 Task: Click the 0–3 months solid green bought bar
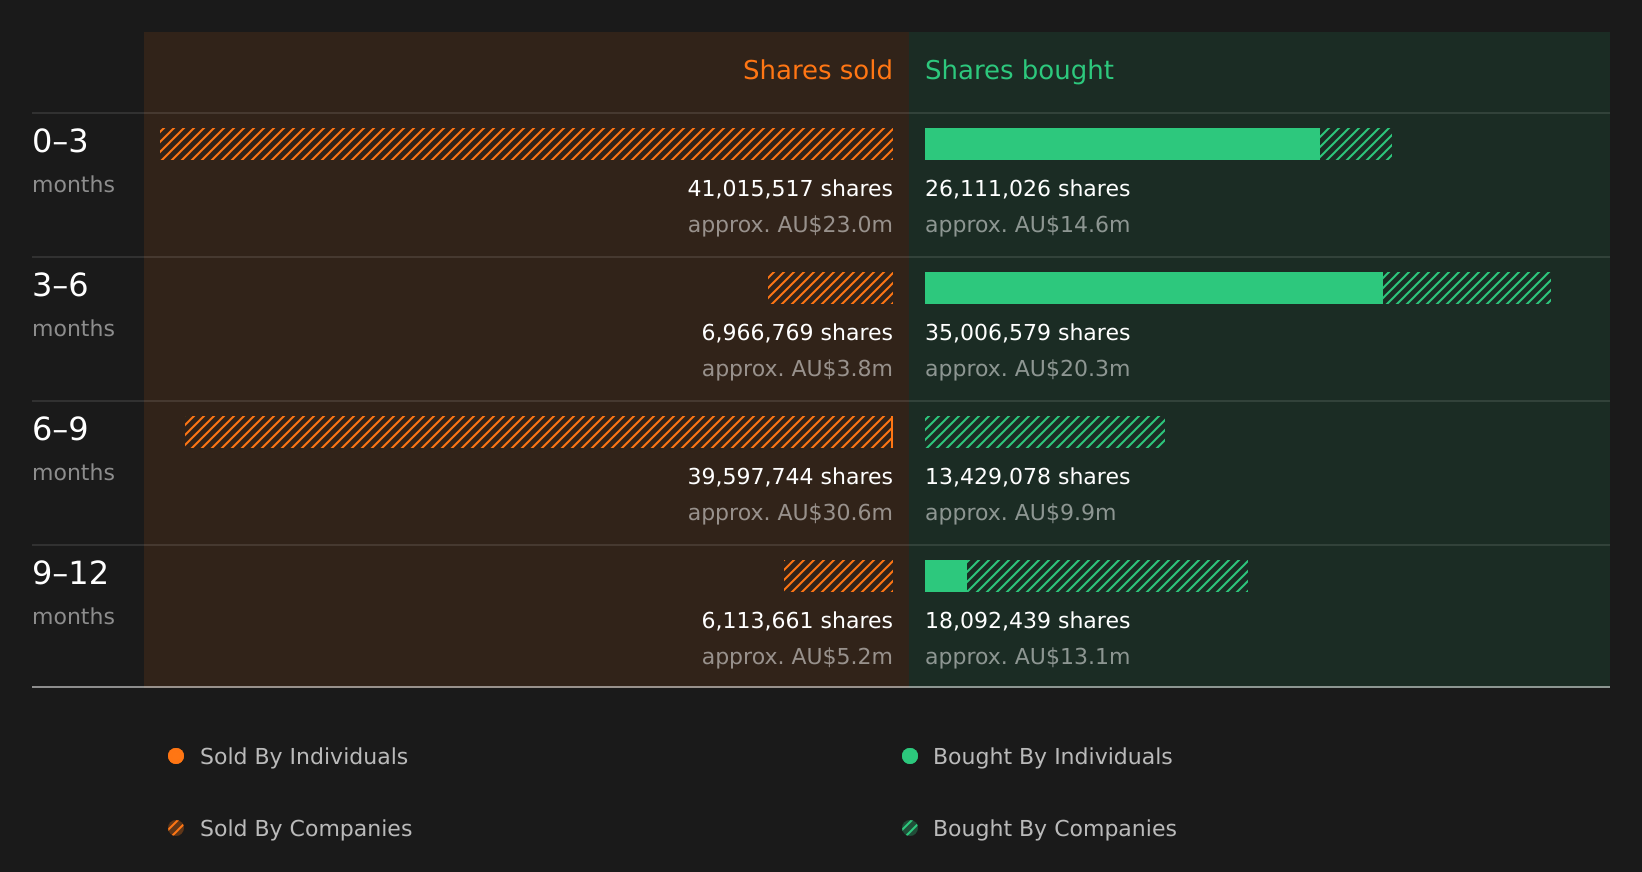1122,144
